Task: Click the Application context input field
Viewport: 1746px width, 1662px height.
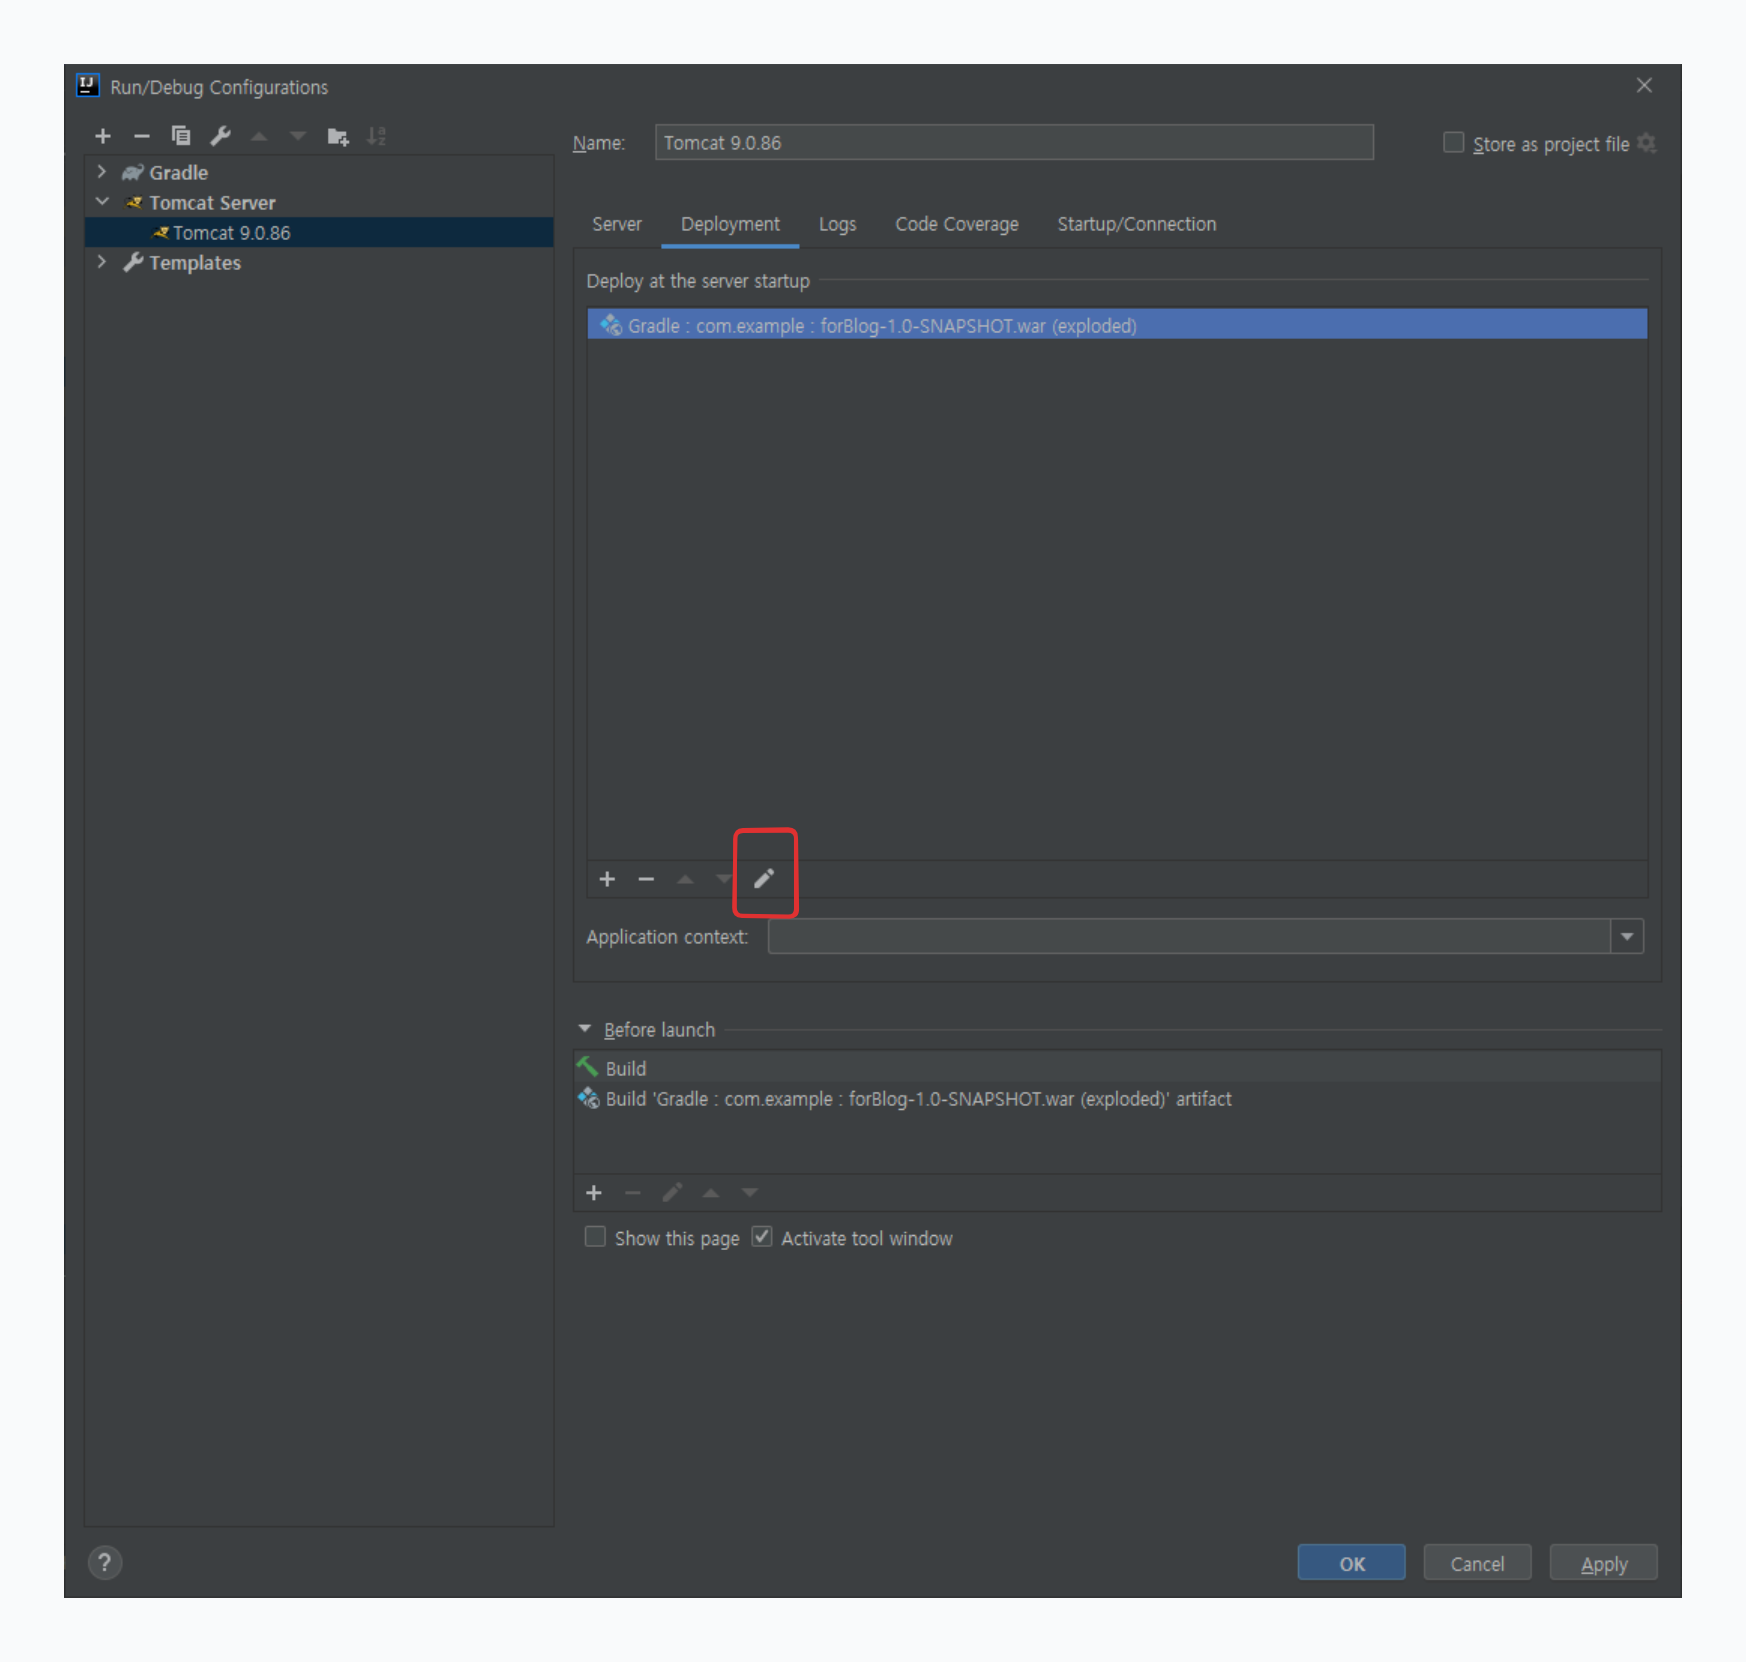Action: (x=1190, y=937)
